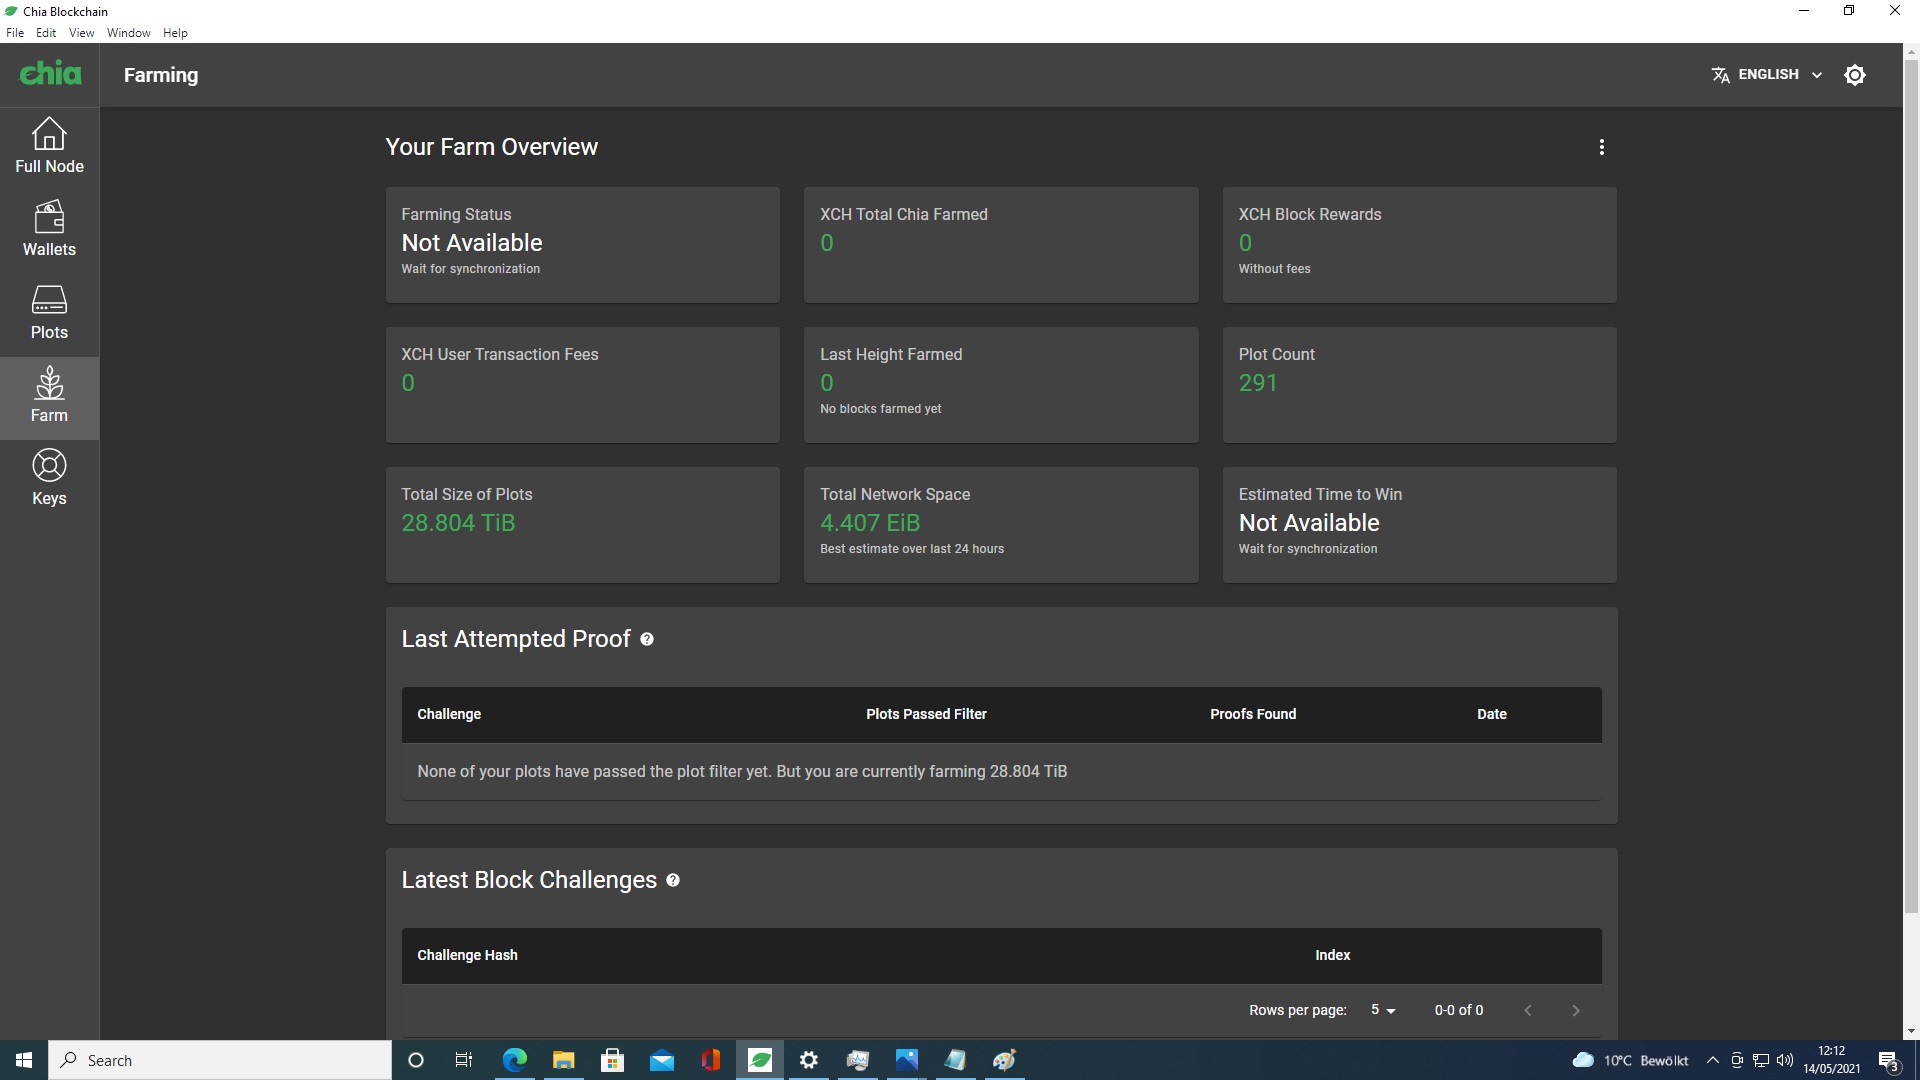Toggle dark mode brightness icon
1920x1080 pixels.
point(1854,75)
